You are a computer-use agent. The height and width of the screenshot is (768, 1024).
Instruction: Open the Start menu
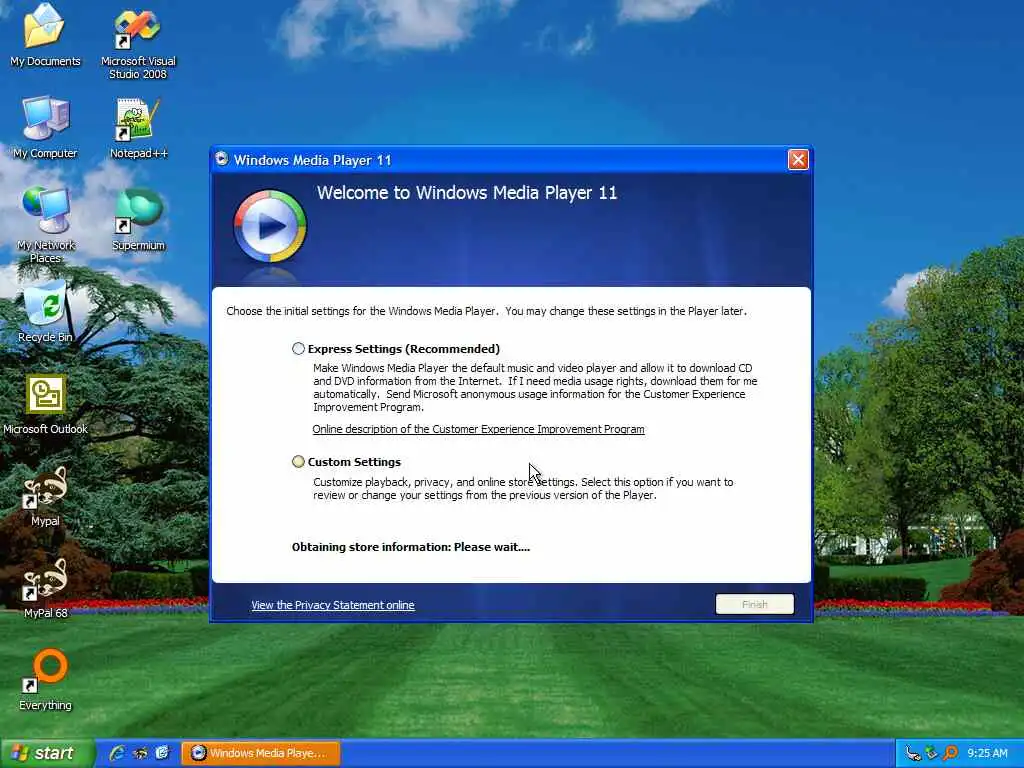tap(47, 753)
